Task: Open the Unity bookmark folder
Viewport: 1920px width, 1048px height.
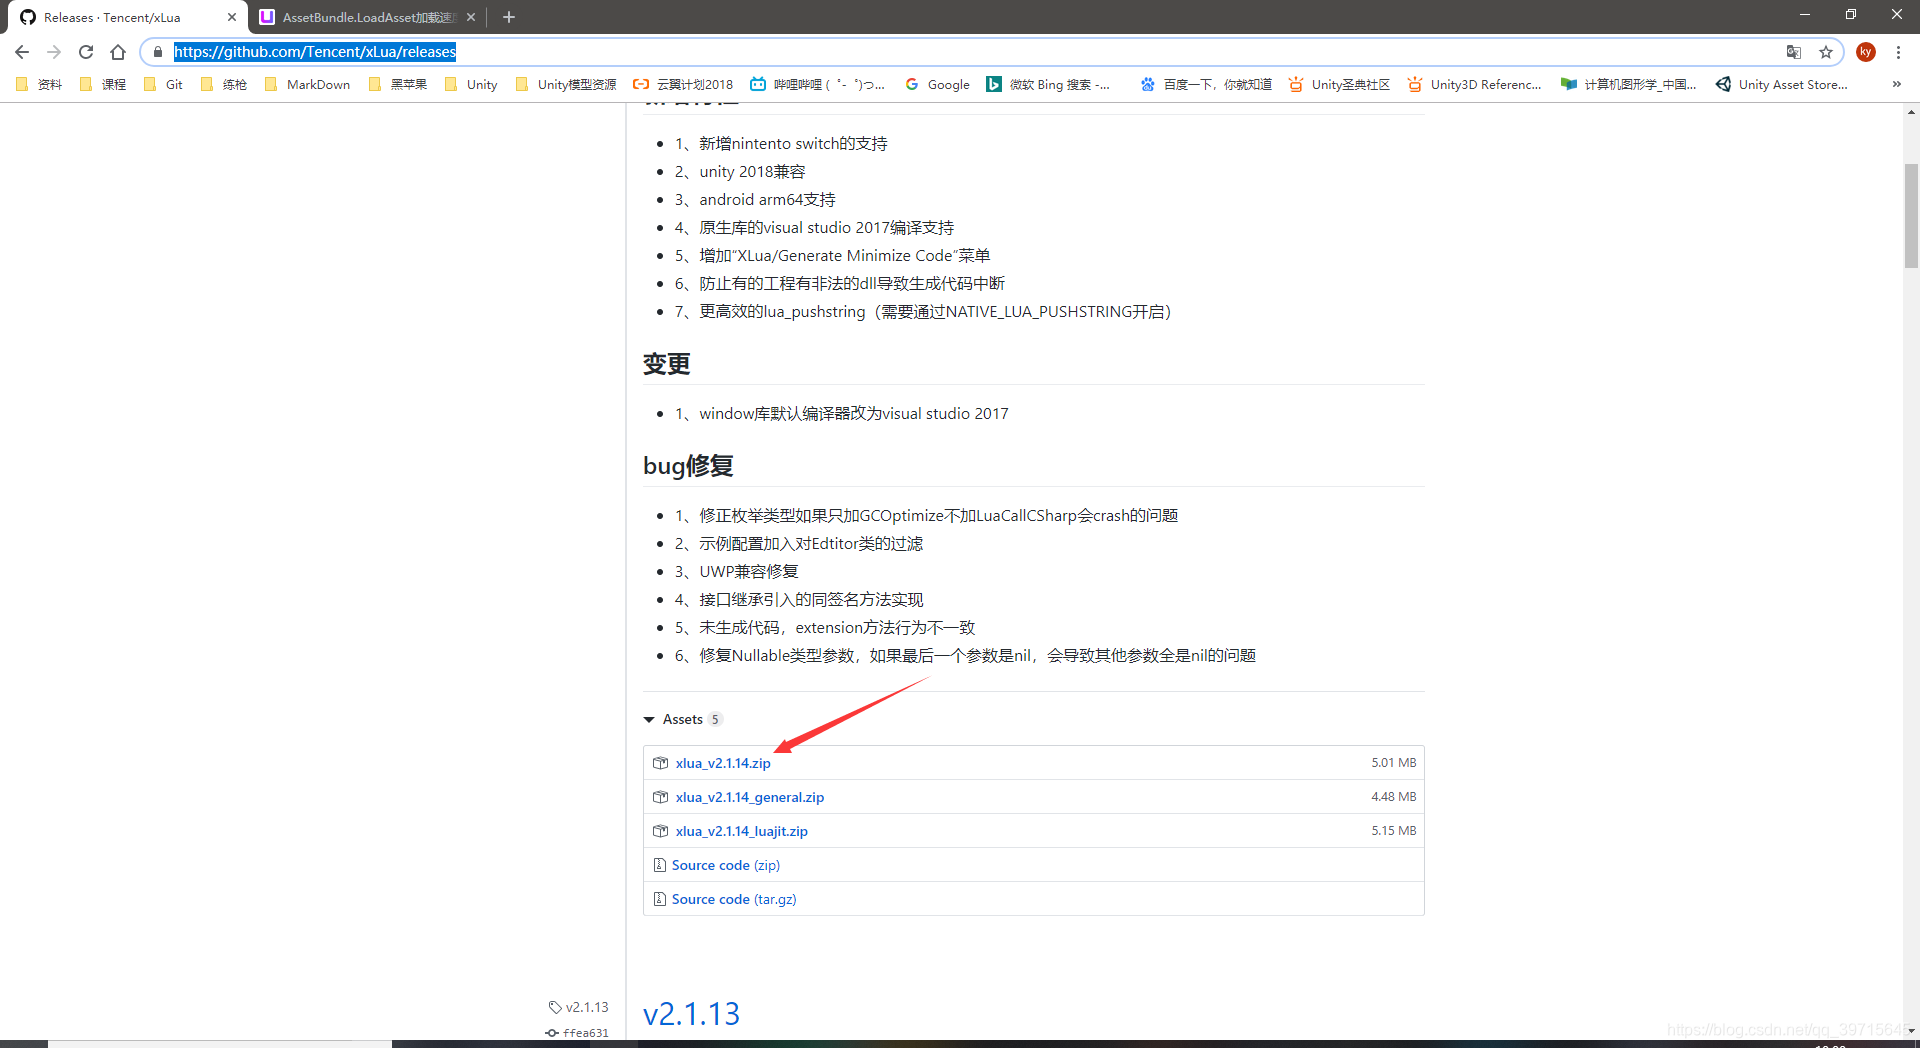Action: [x=471, y=84]
